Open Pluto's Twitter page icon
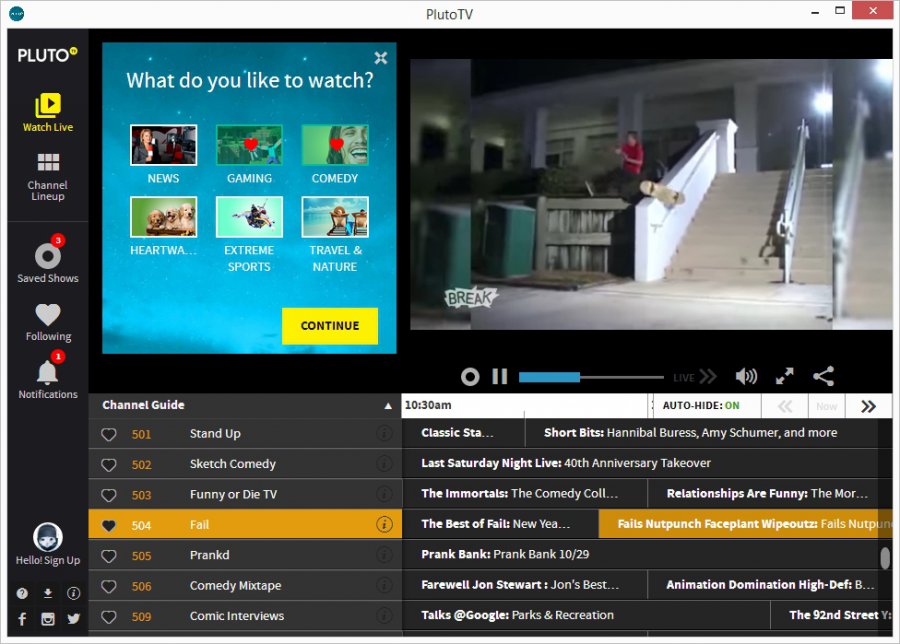Viewport: 900px width, 644px height. pos(73,619)
